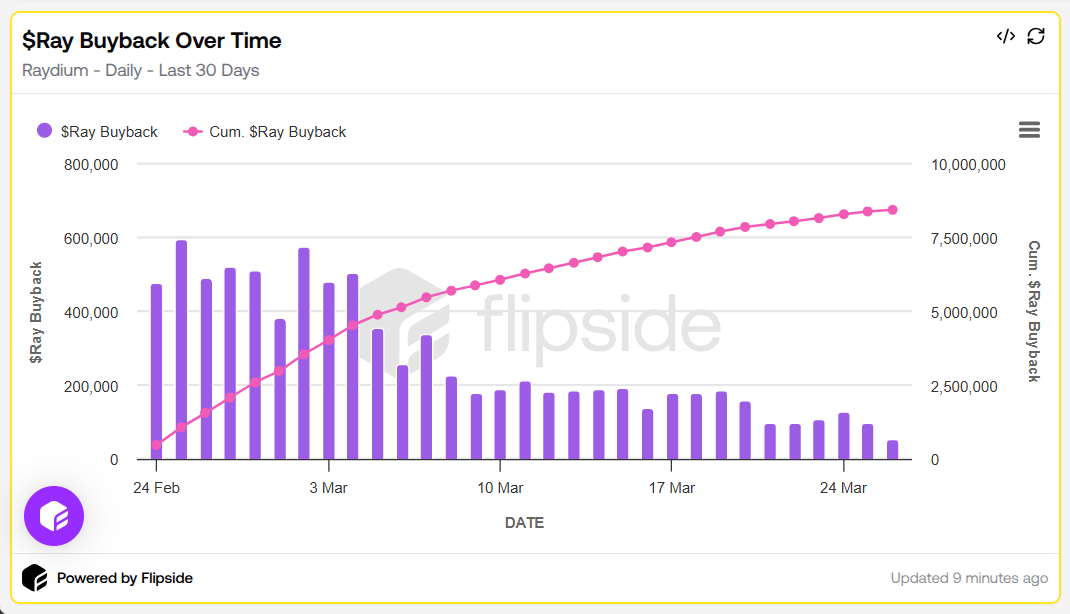This screenshot has width=1070, height=614.
Task: Click the embed code icon
Action: (1006, 36)
